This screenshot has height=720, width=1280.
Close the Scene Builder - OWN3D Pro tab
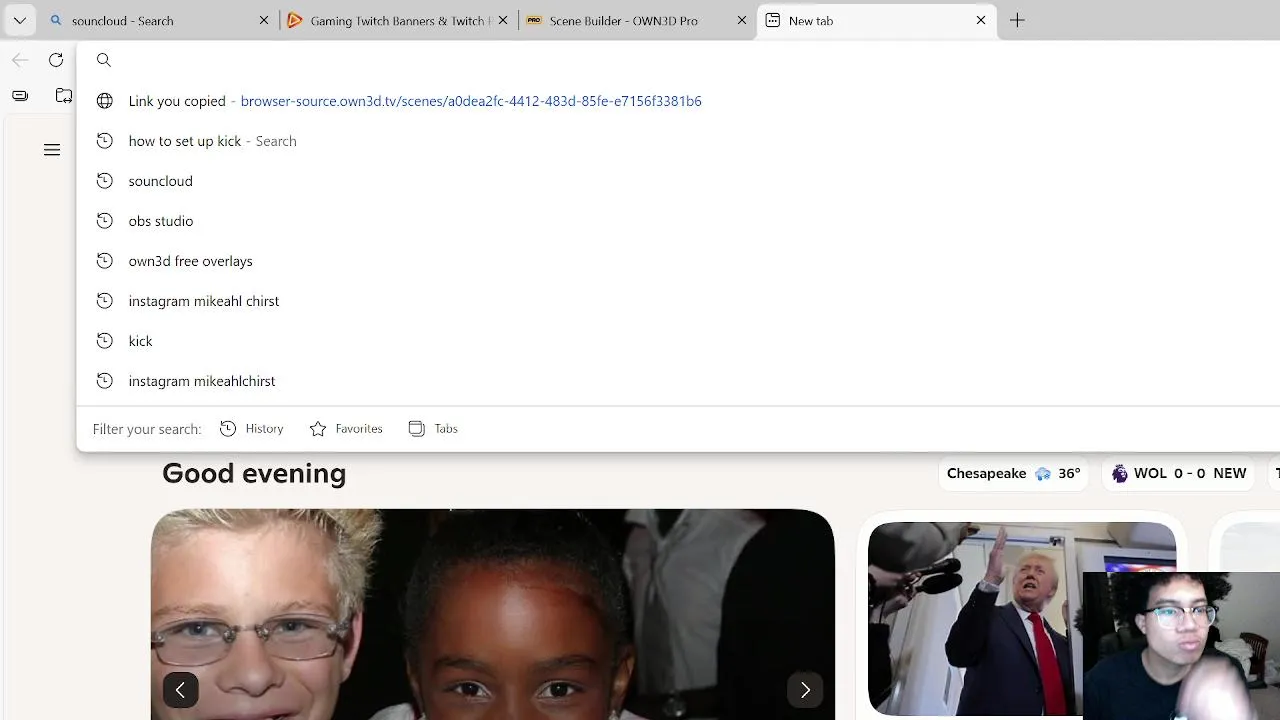[742, 20]
